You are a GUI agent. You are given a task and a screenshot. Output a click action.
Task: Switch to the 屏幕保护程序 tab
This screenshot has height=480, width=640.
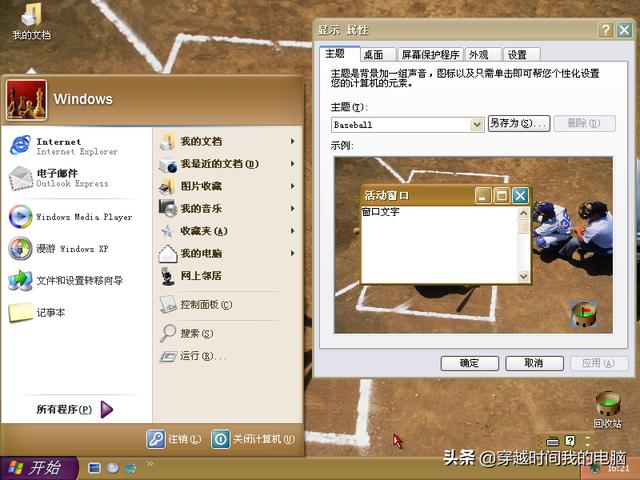[430, 54]
